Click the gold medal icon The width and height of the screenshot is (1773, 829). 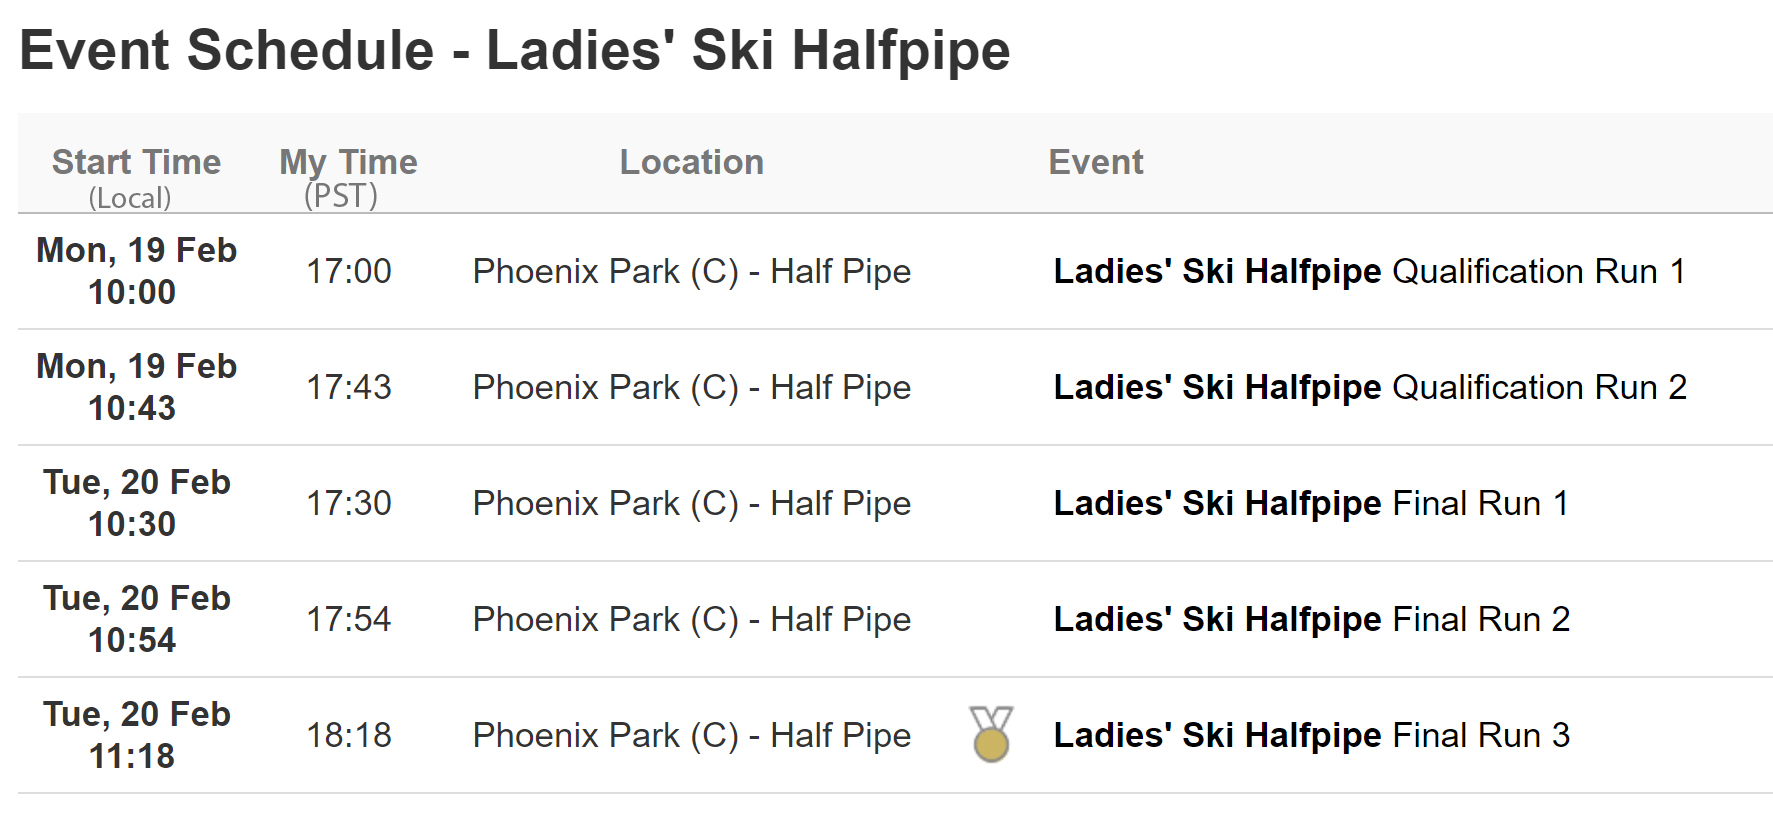(x=991, y=734)
